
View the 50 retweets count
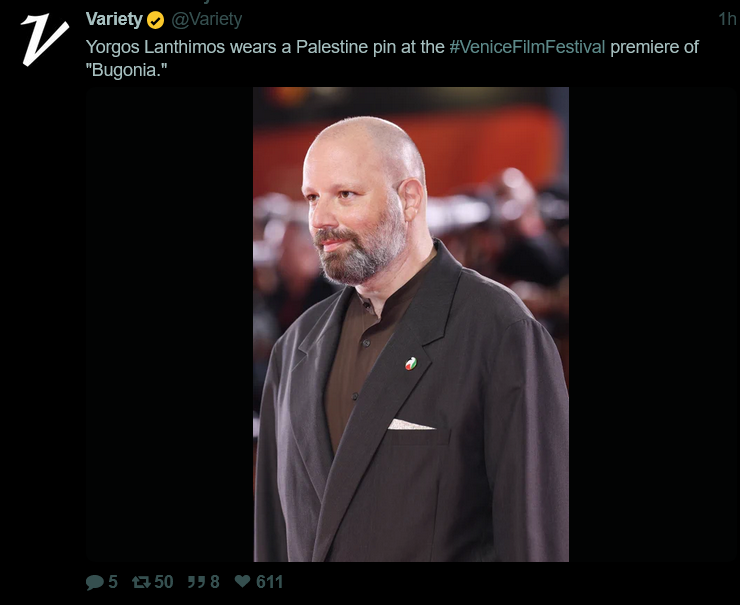click(164, 582)
